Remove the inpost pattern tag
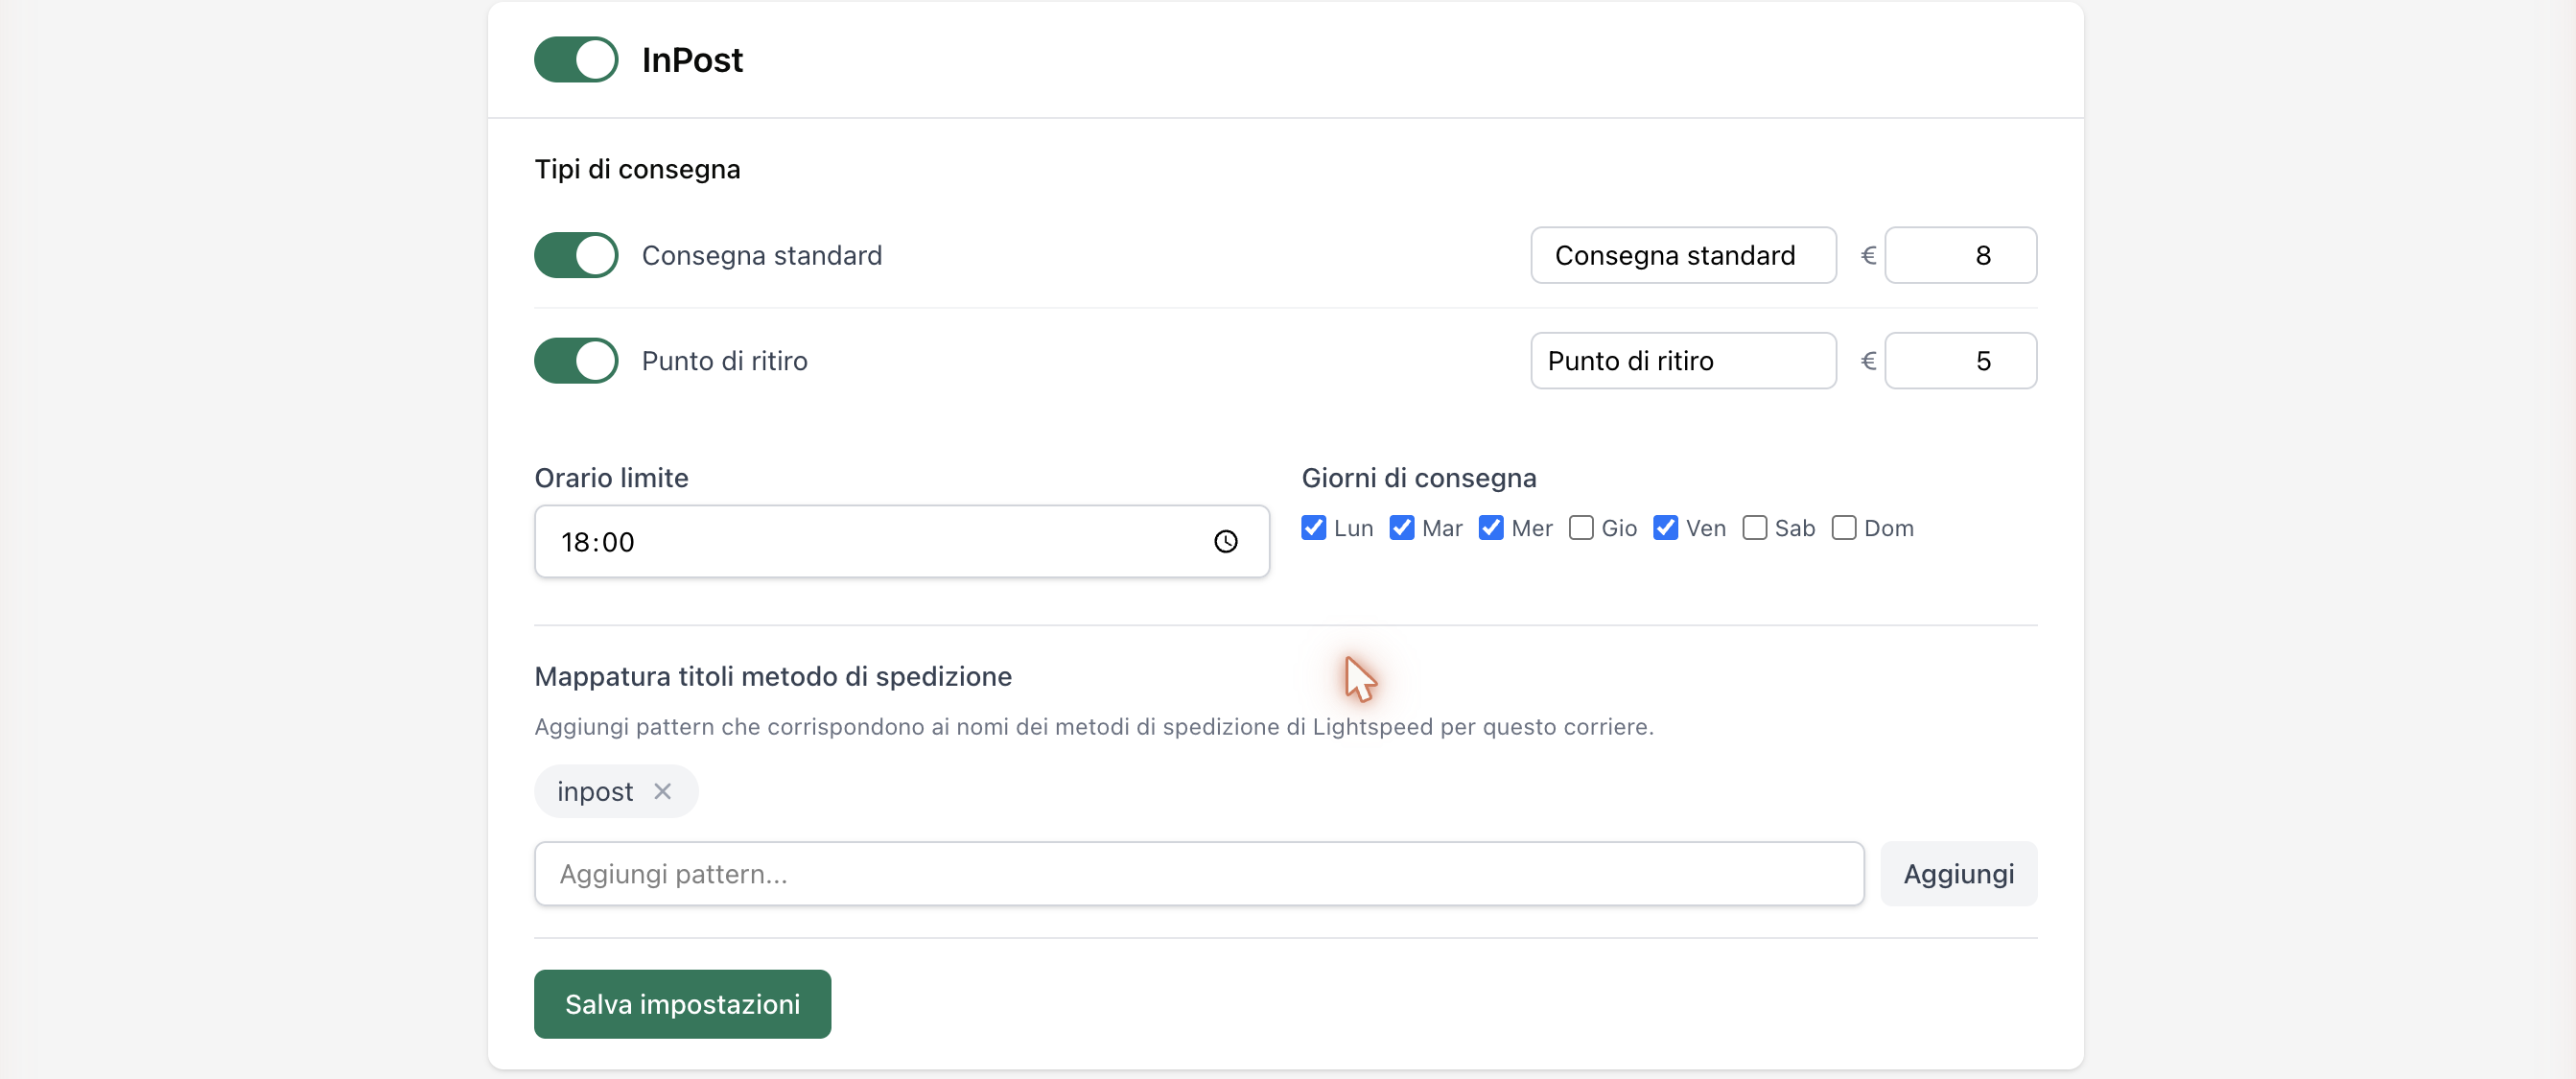Viewport: 2576px width, 1079px height. (662, 791)
